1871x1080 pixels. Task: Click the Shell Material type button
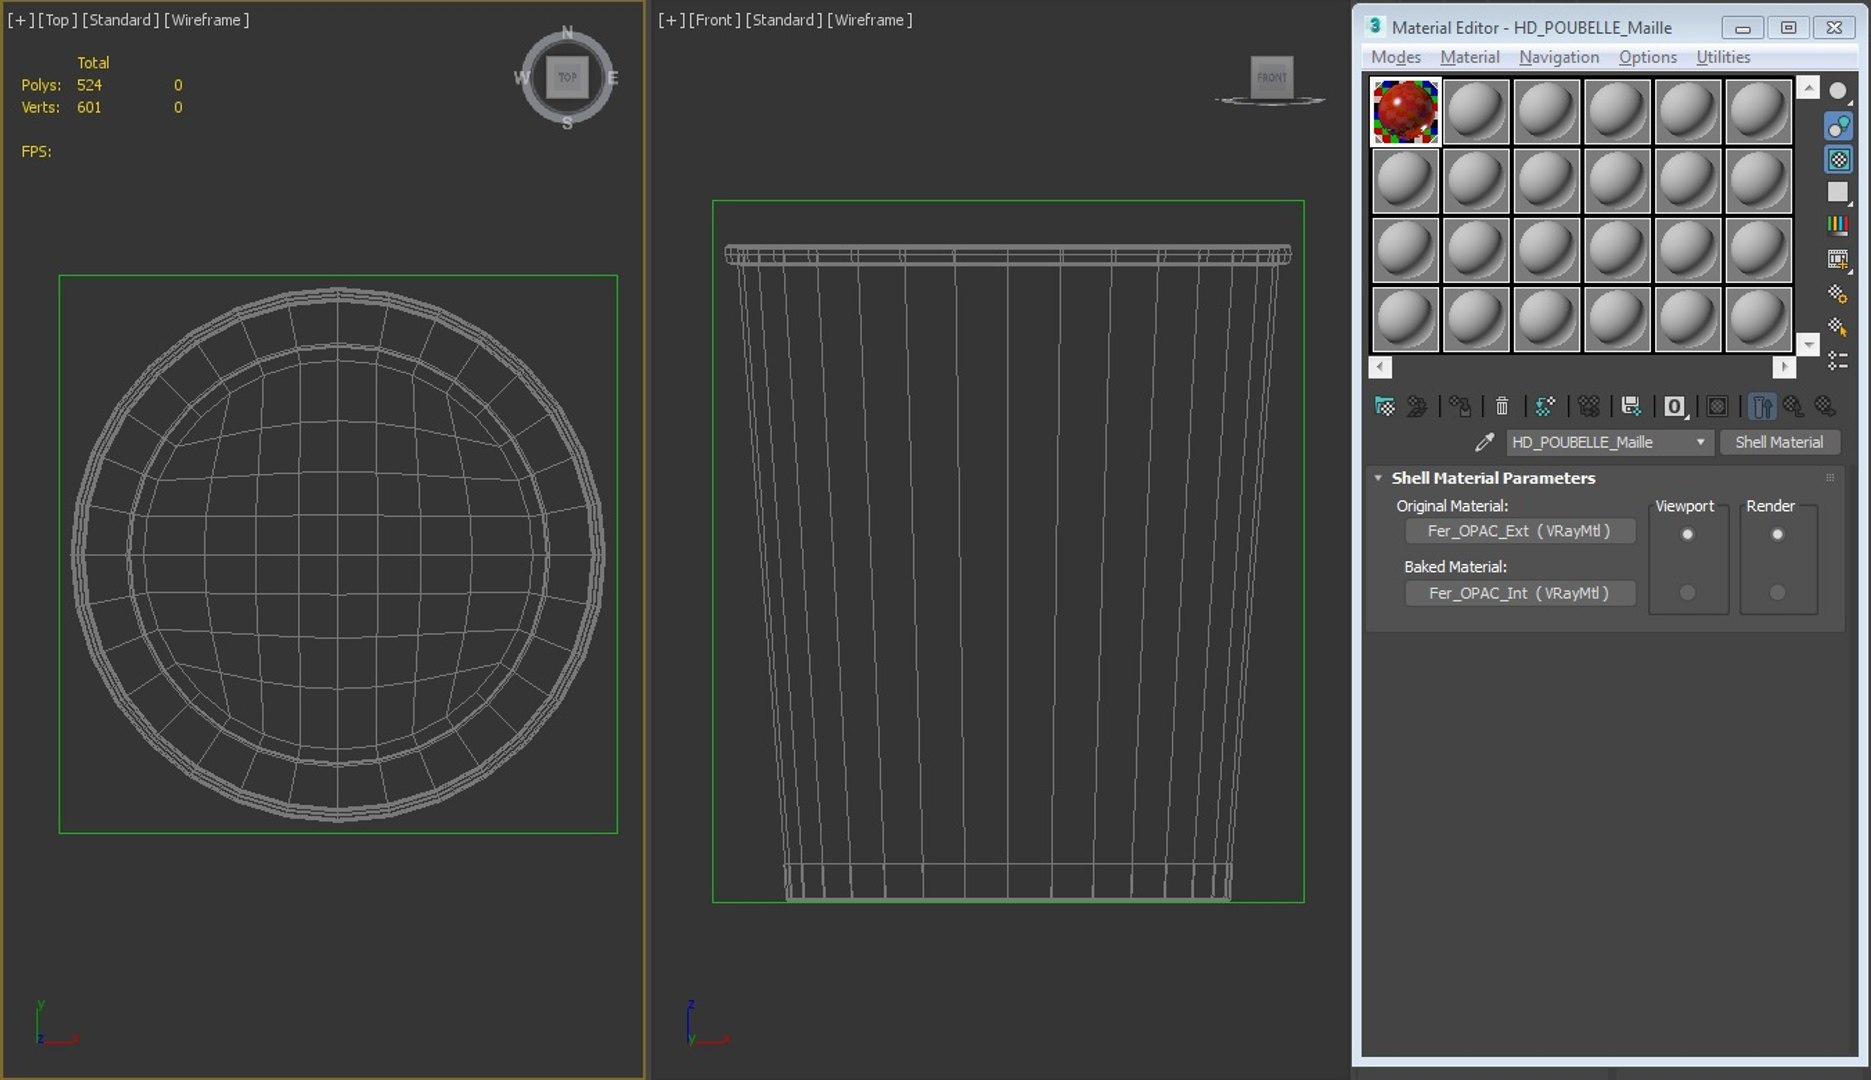pyautogui.click(x=1779, y=442)
